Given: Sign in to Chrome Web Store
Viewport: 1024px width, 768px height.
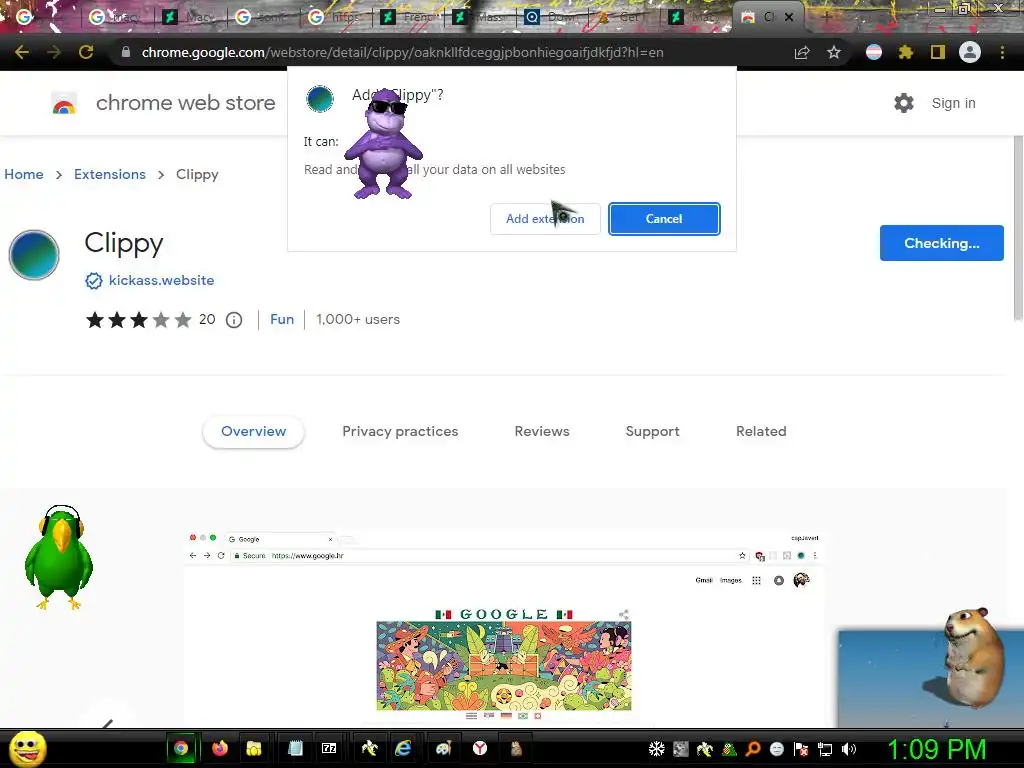Looking at the screenshot, I should [953, 103].
